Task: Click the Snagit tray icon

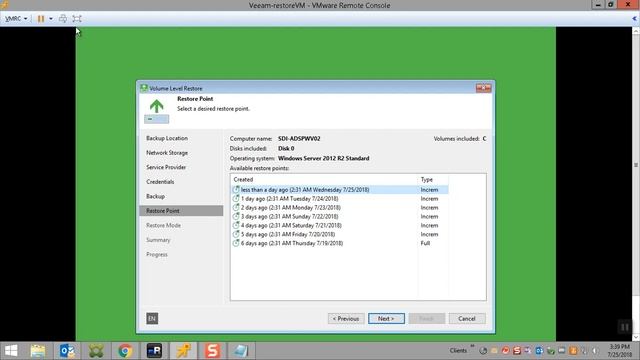Action: click(x=517, y=351)
